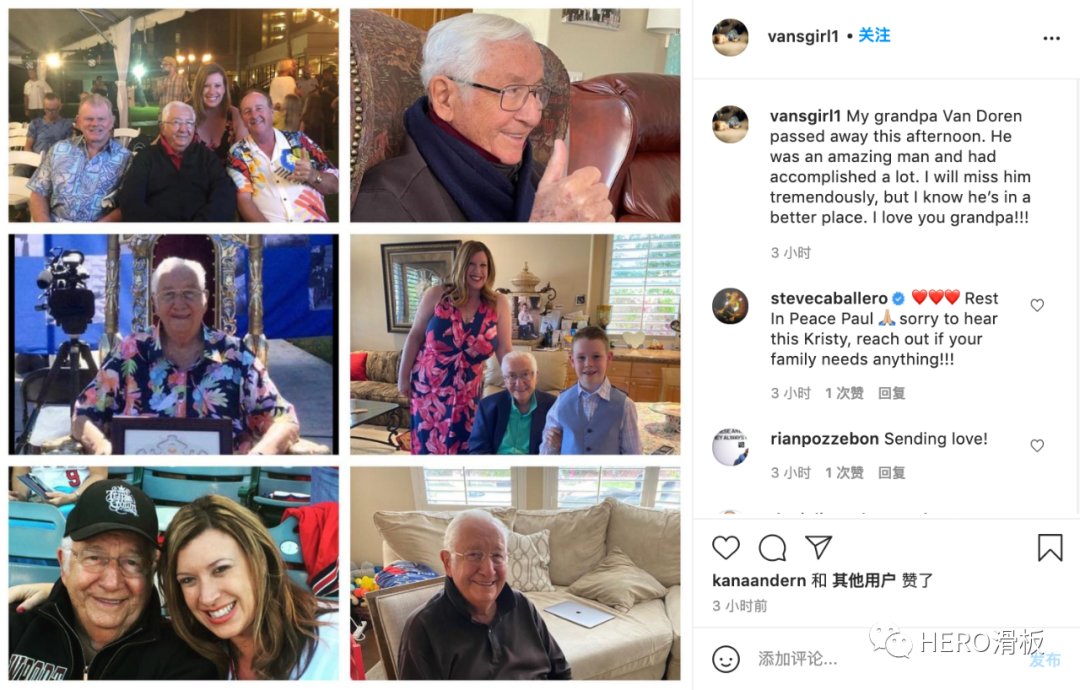Open the comment bubble icon
The image size is (1080, 690).
click(772, 547)
